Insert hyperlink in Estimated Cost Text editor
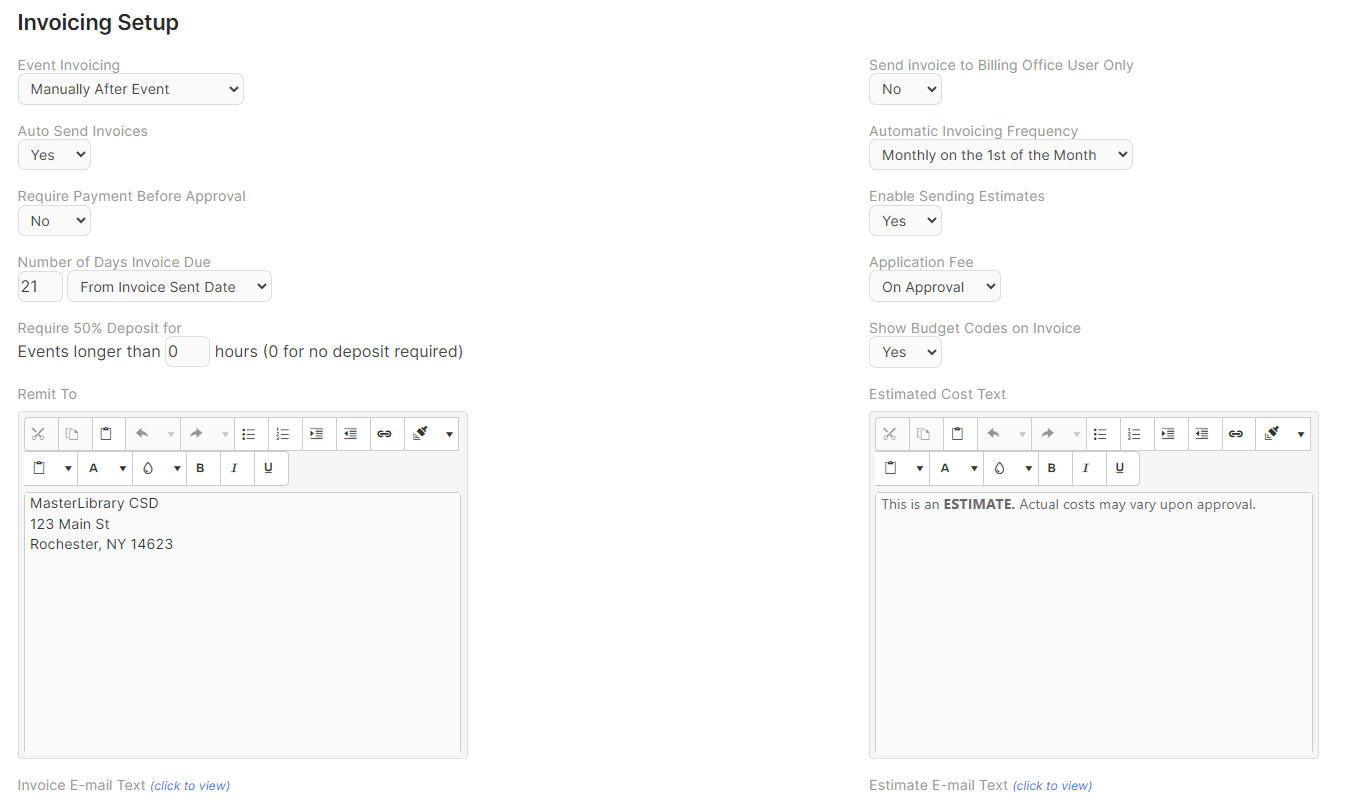1362x802 pixels. pos(1235,434)
